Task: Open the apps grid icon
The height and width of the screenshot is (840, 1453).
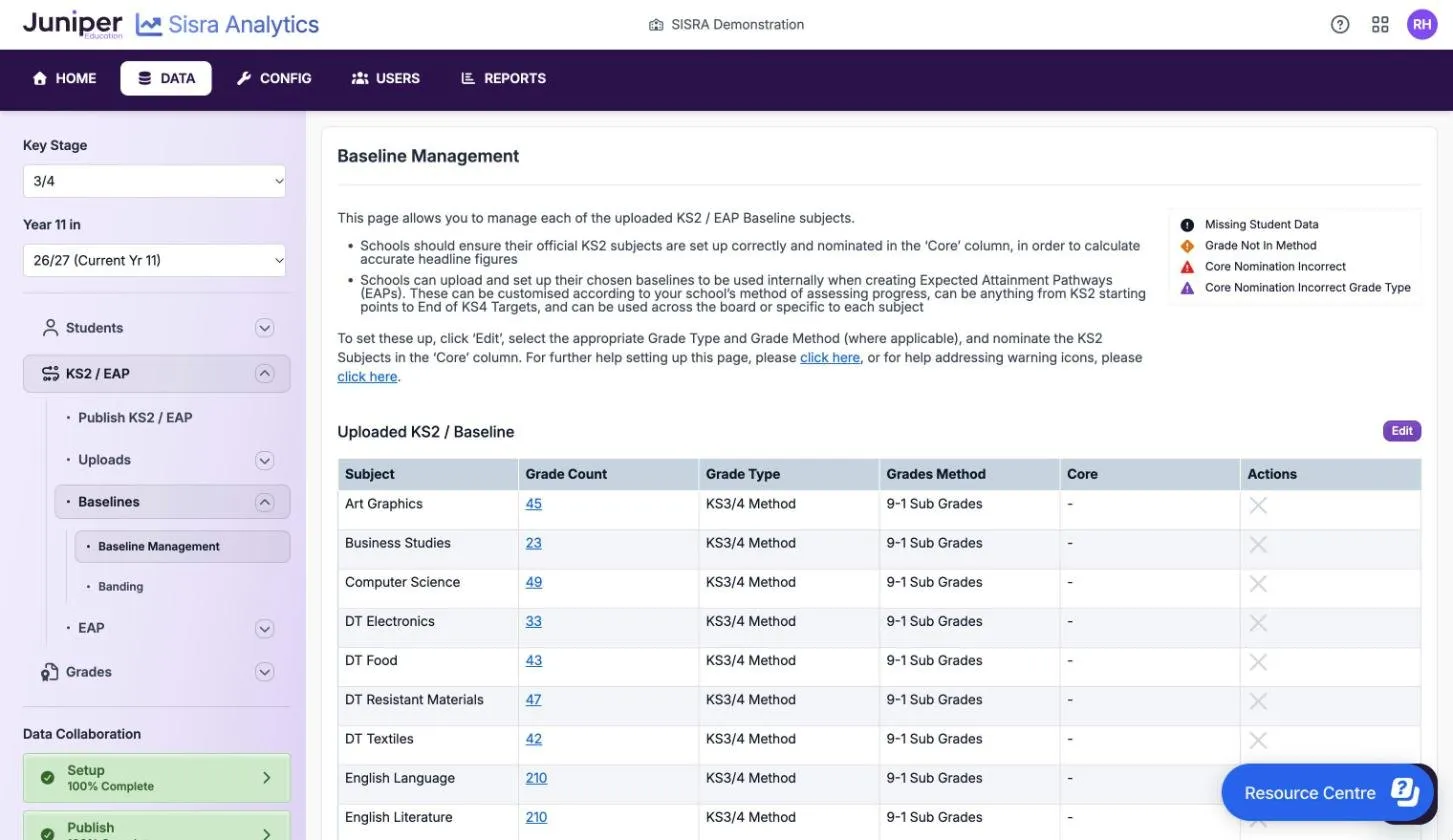Action: pos(1380,25)
